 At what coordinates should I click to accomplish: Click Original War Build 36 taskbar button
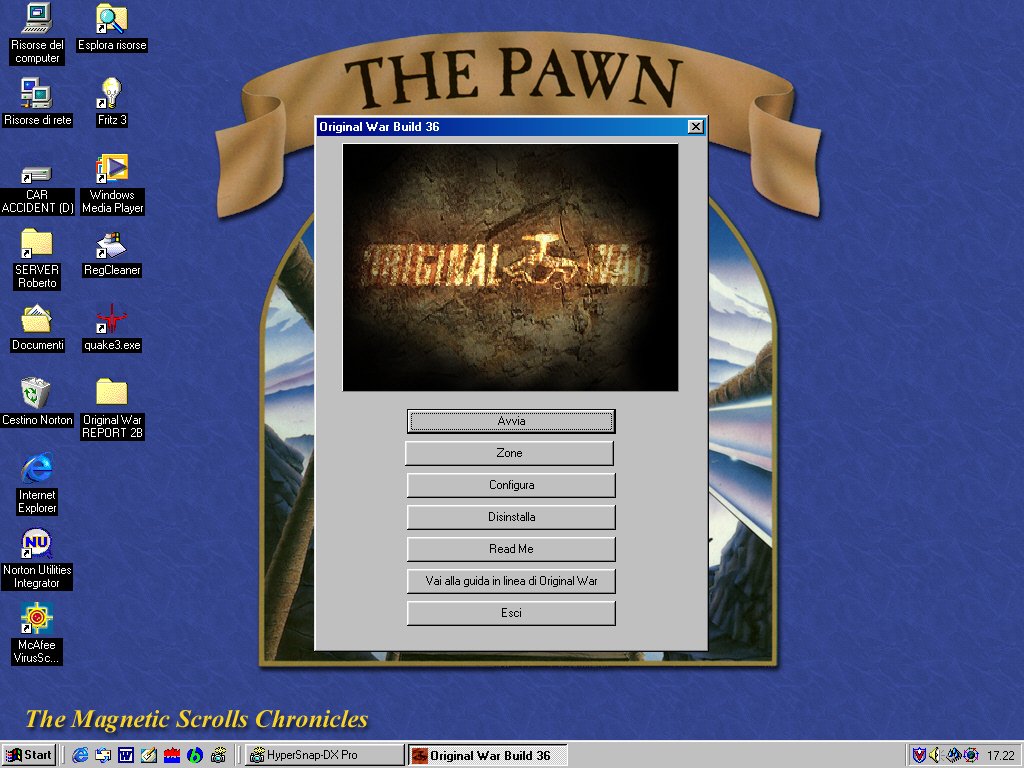488,756
